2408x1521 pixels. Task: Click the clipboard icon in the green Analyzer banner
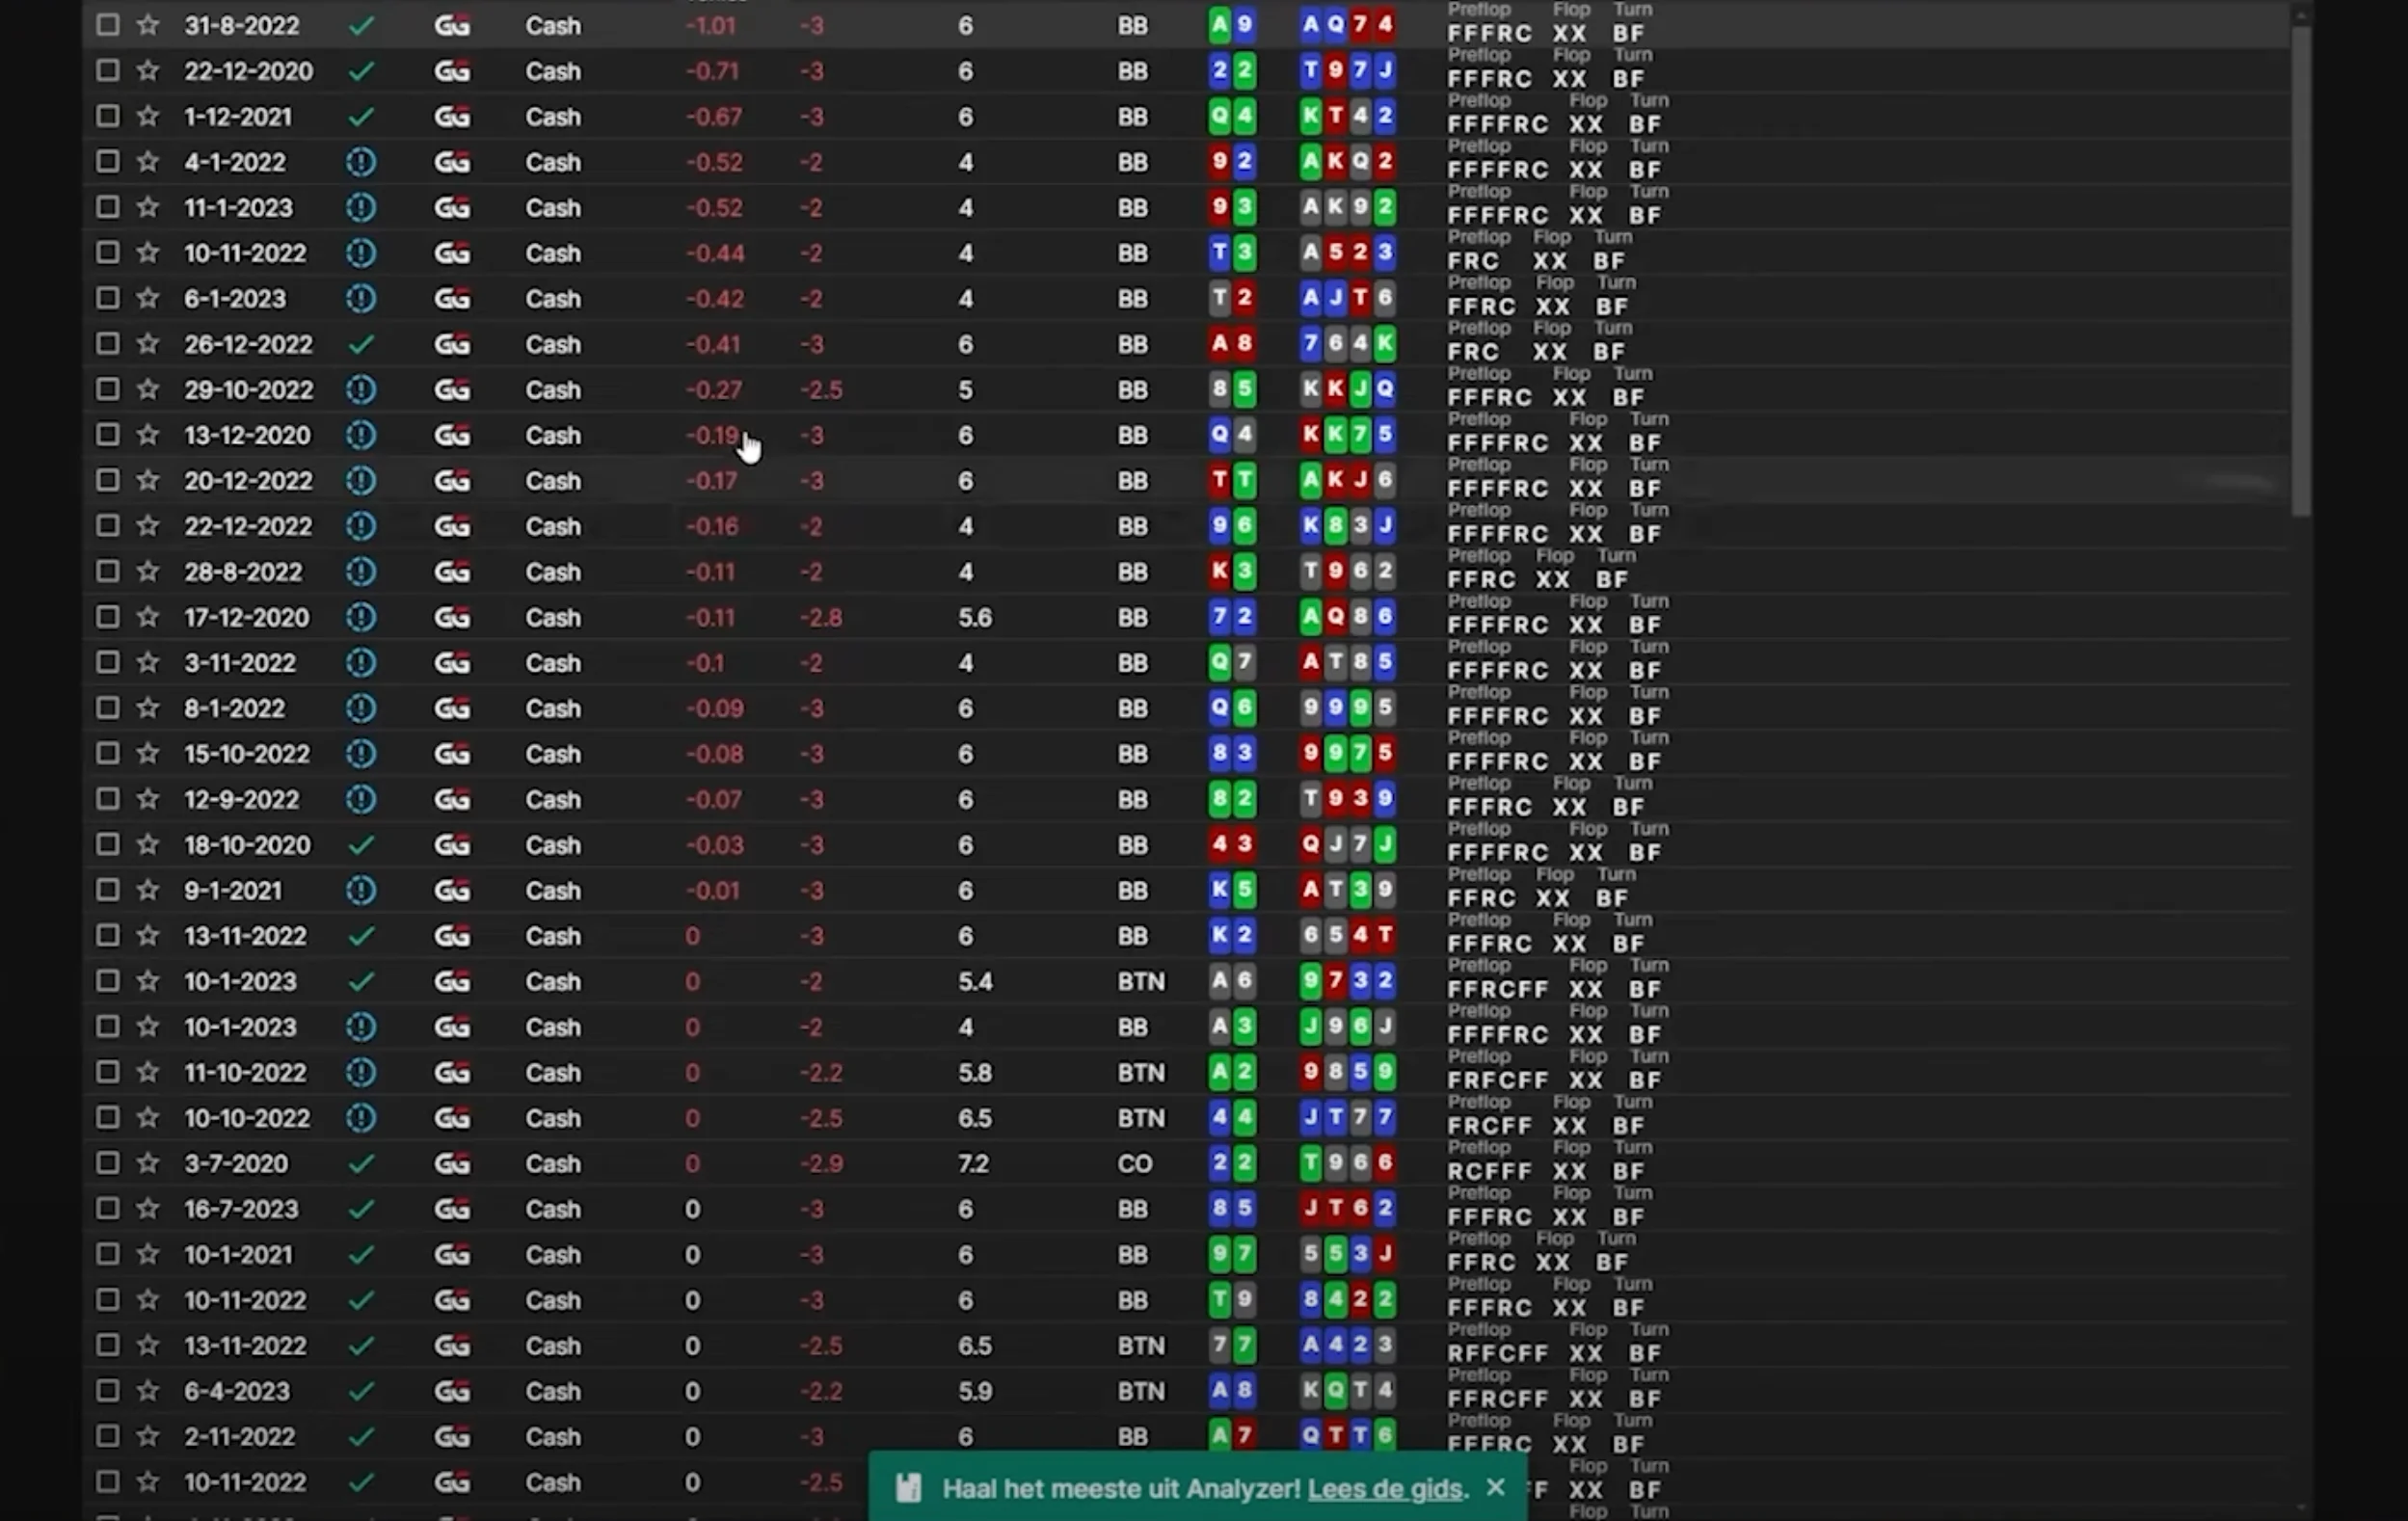point(908,1488)
